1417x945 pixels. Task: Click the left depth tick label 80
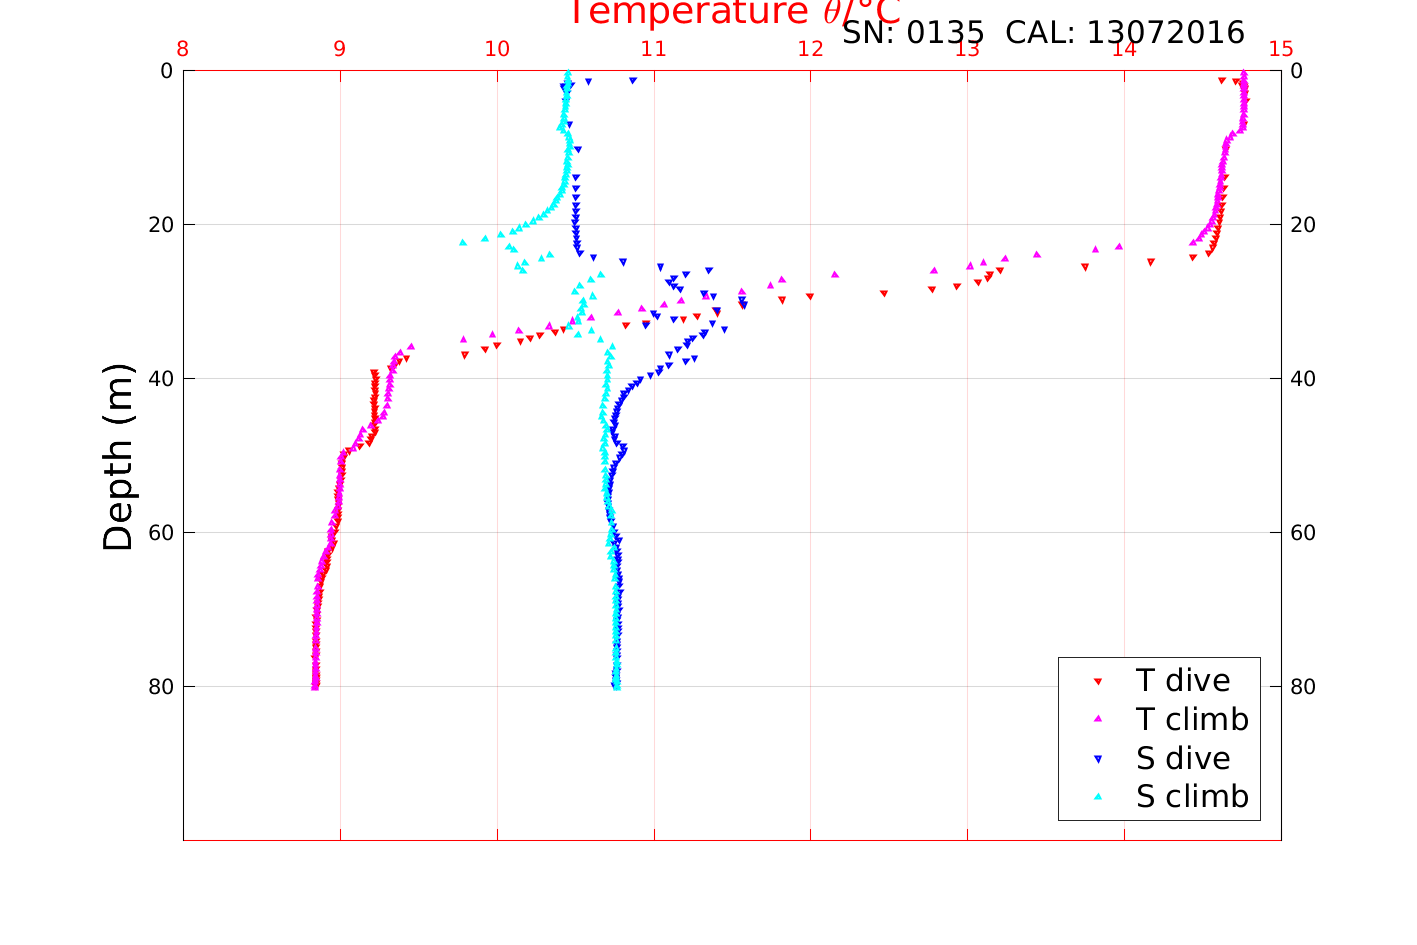[x=160, y=687]
